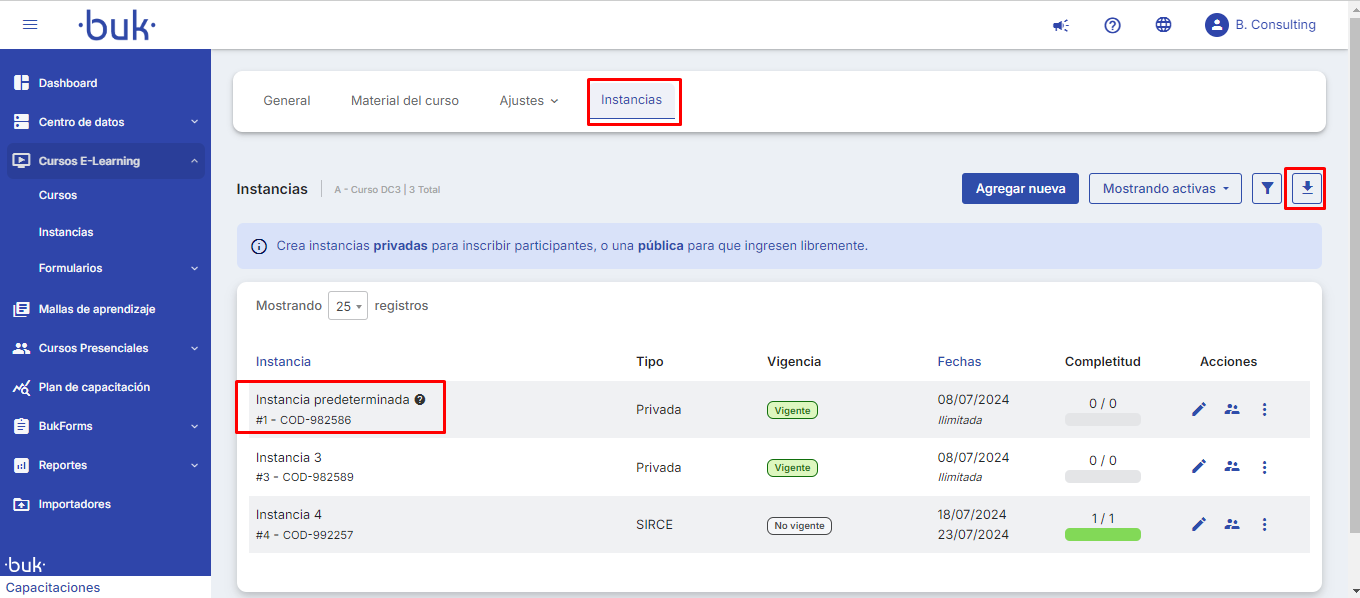Open the 25 records per page dropdown
The height and width of the screenshot is (598, 1360).
click(348, 306)
